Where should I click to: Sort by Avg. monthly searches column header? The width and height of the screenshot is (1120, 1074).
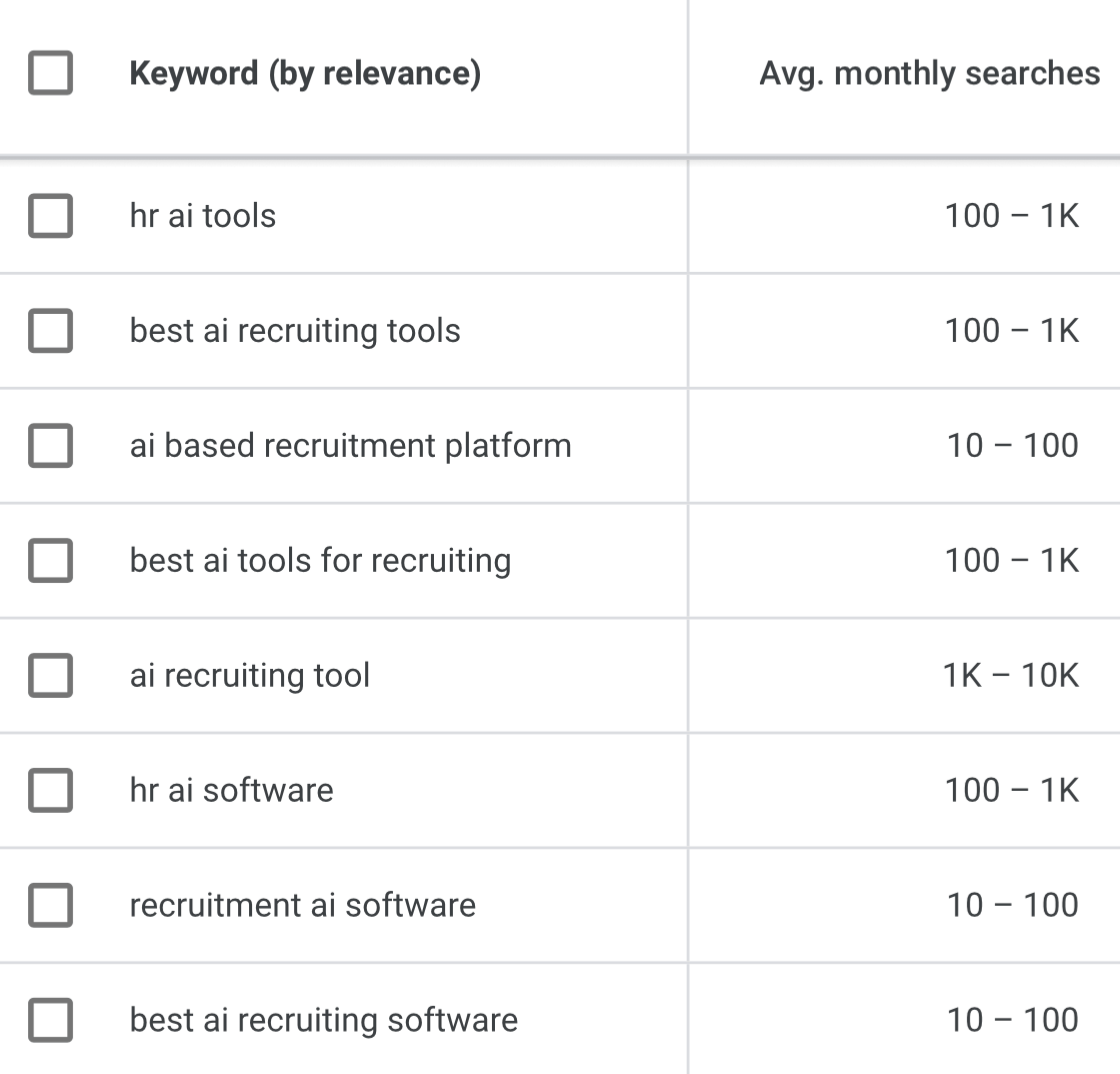(929, 74)
